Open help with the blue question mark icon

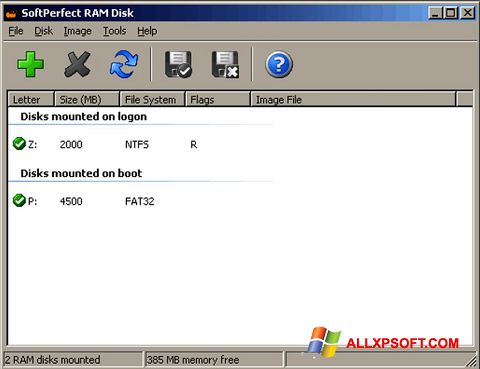point(279,64)
